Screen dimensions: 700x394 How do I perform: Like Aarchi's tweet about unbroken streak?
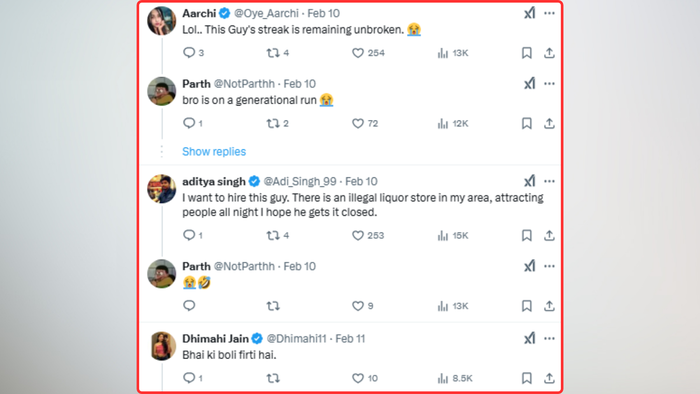click(x=358, y=53)
